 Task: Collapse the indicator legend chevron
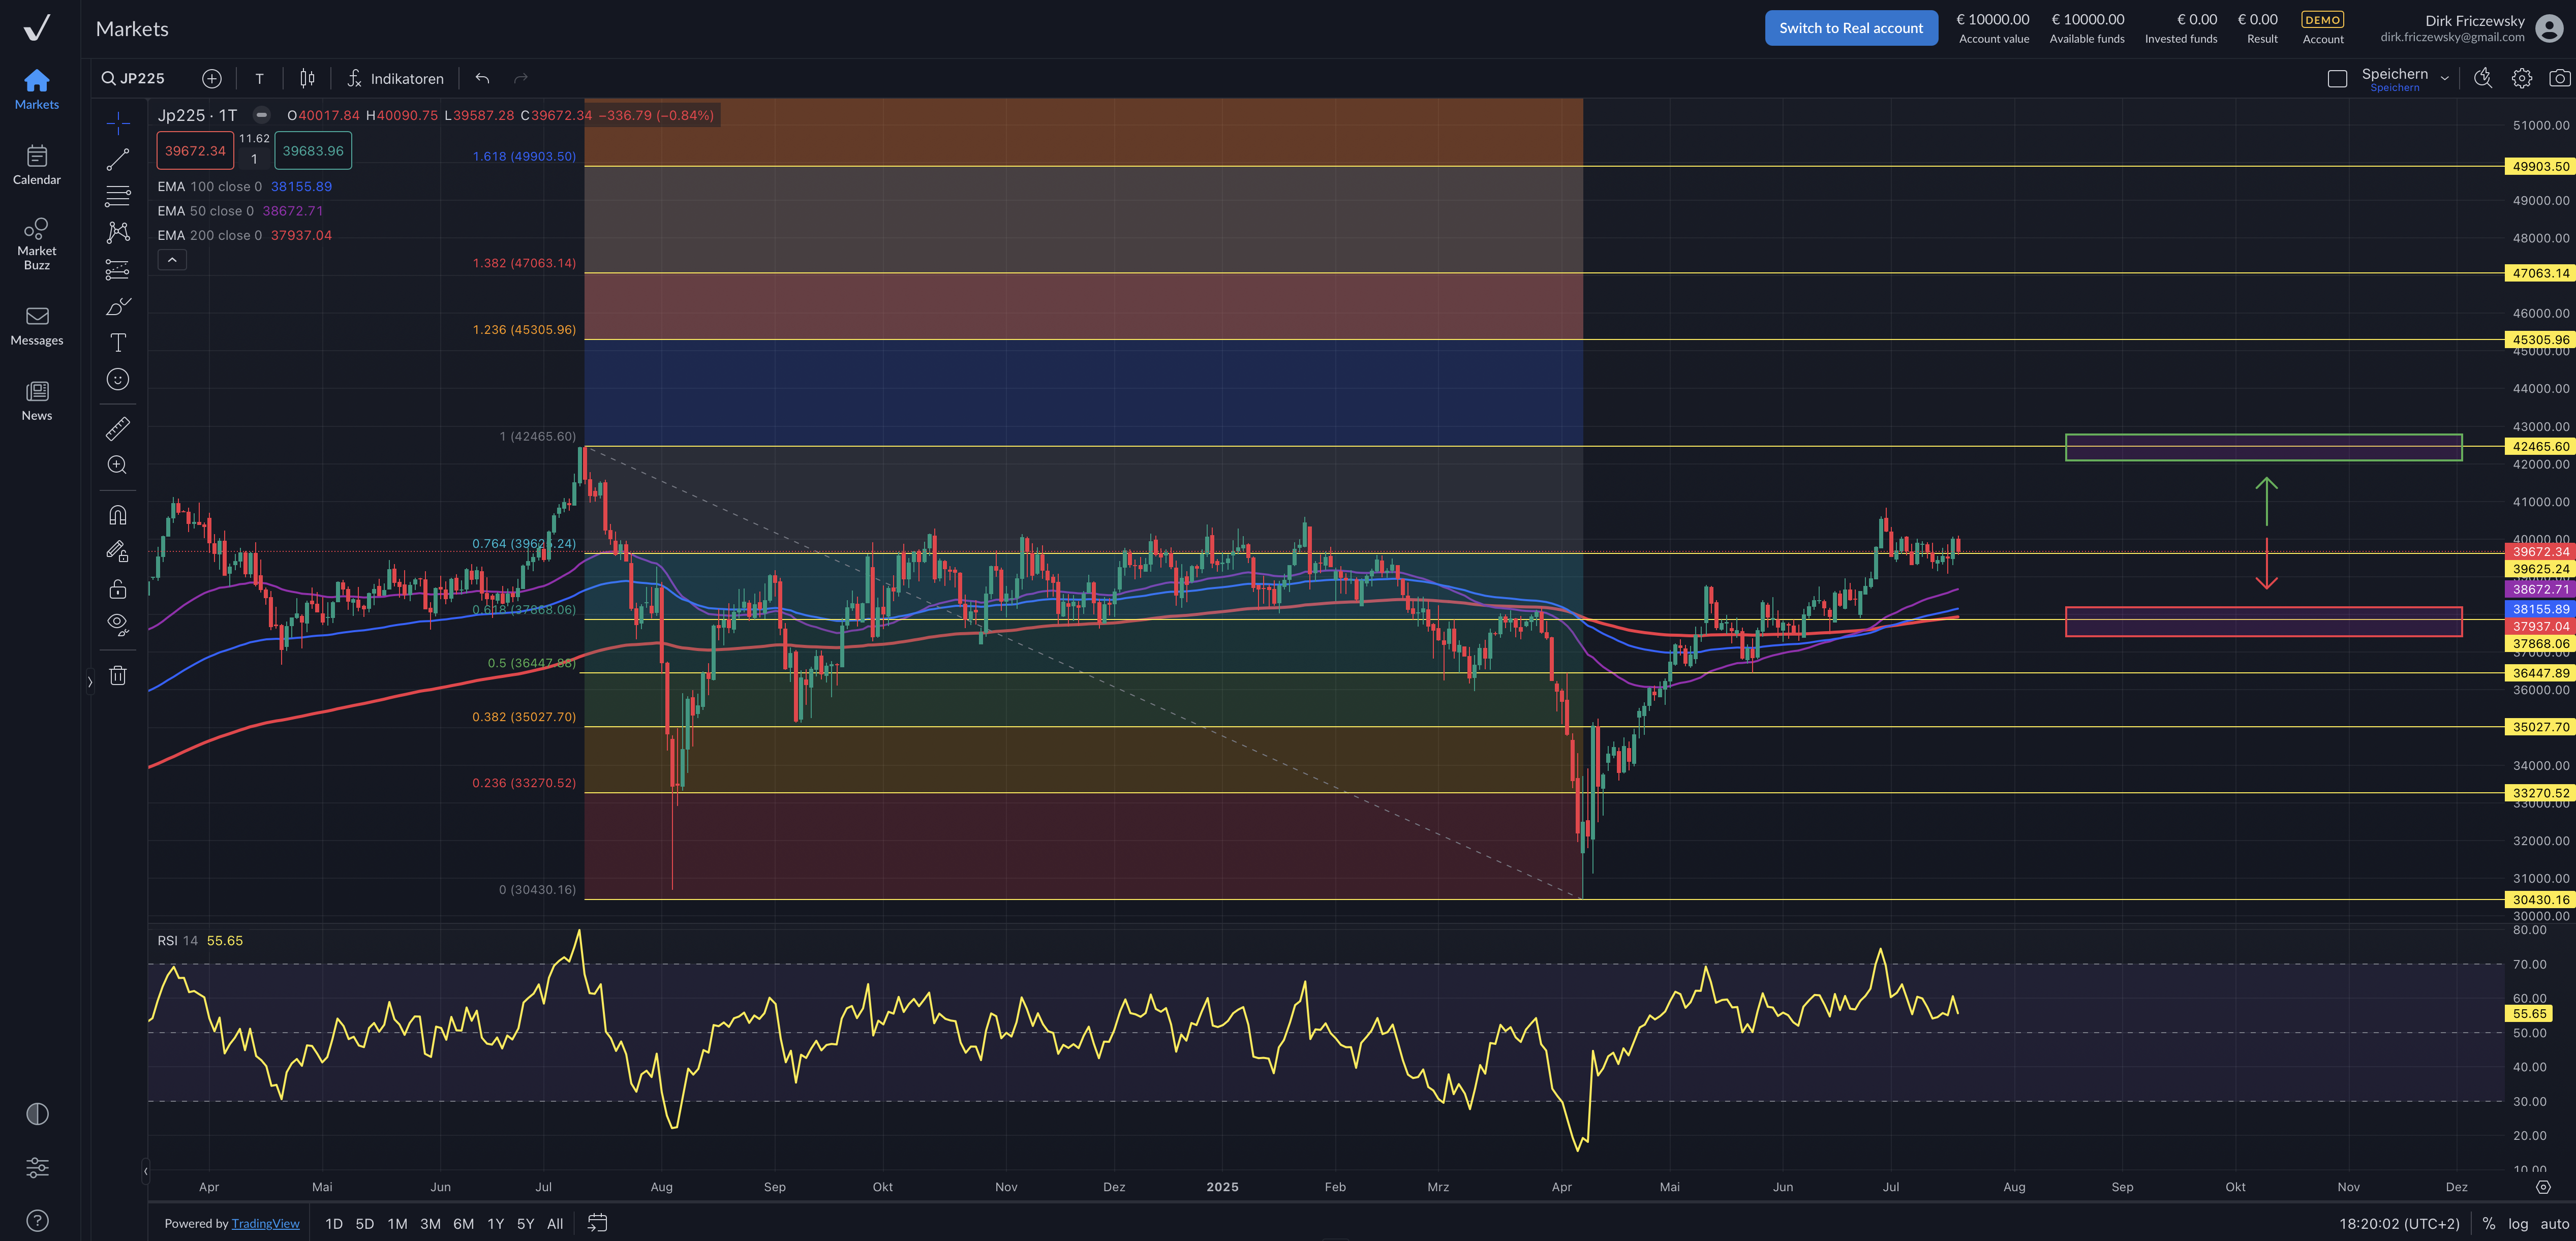pos(172,260)
